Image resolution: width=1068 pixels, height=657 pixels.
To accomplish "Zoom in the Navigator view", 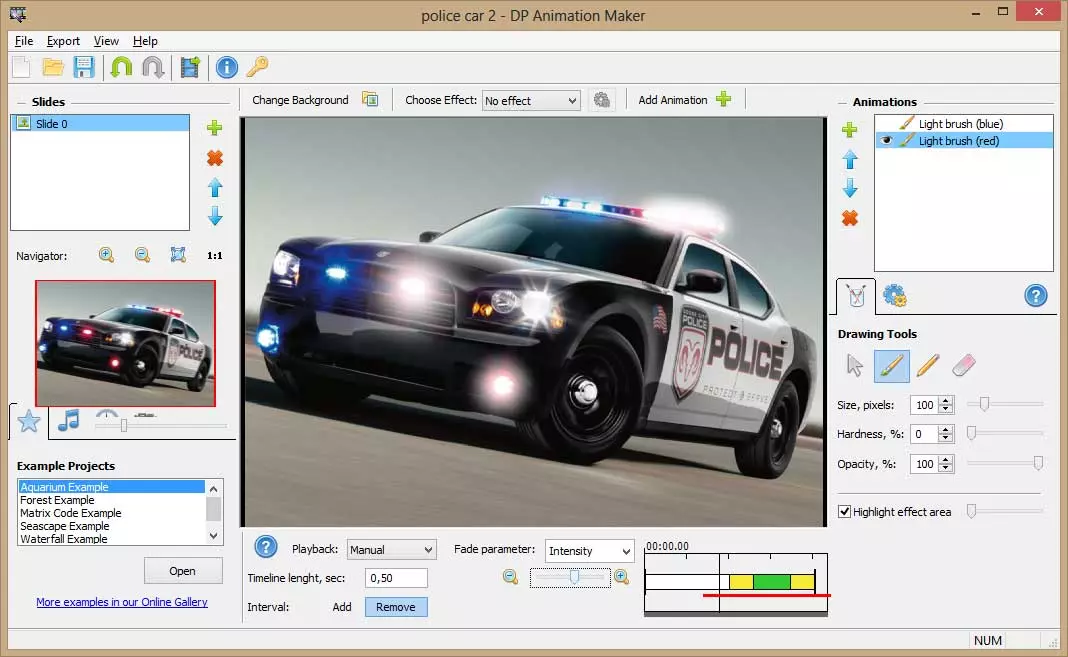I will [x=106, y=255].
